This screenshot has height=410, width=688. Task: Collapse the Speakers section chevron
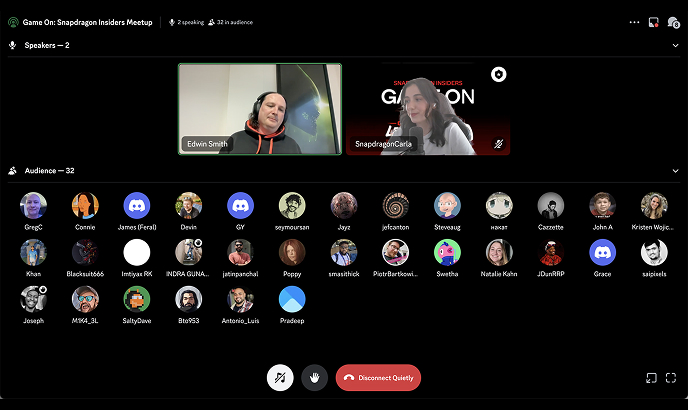click(x=675, y=45)
